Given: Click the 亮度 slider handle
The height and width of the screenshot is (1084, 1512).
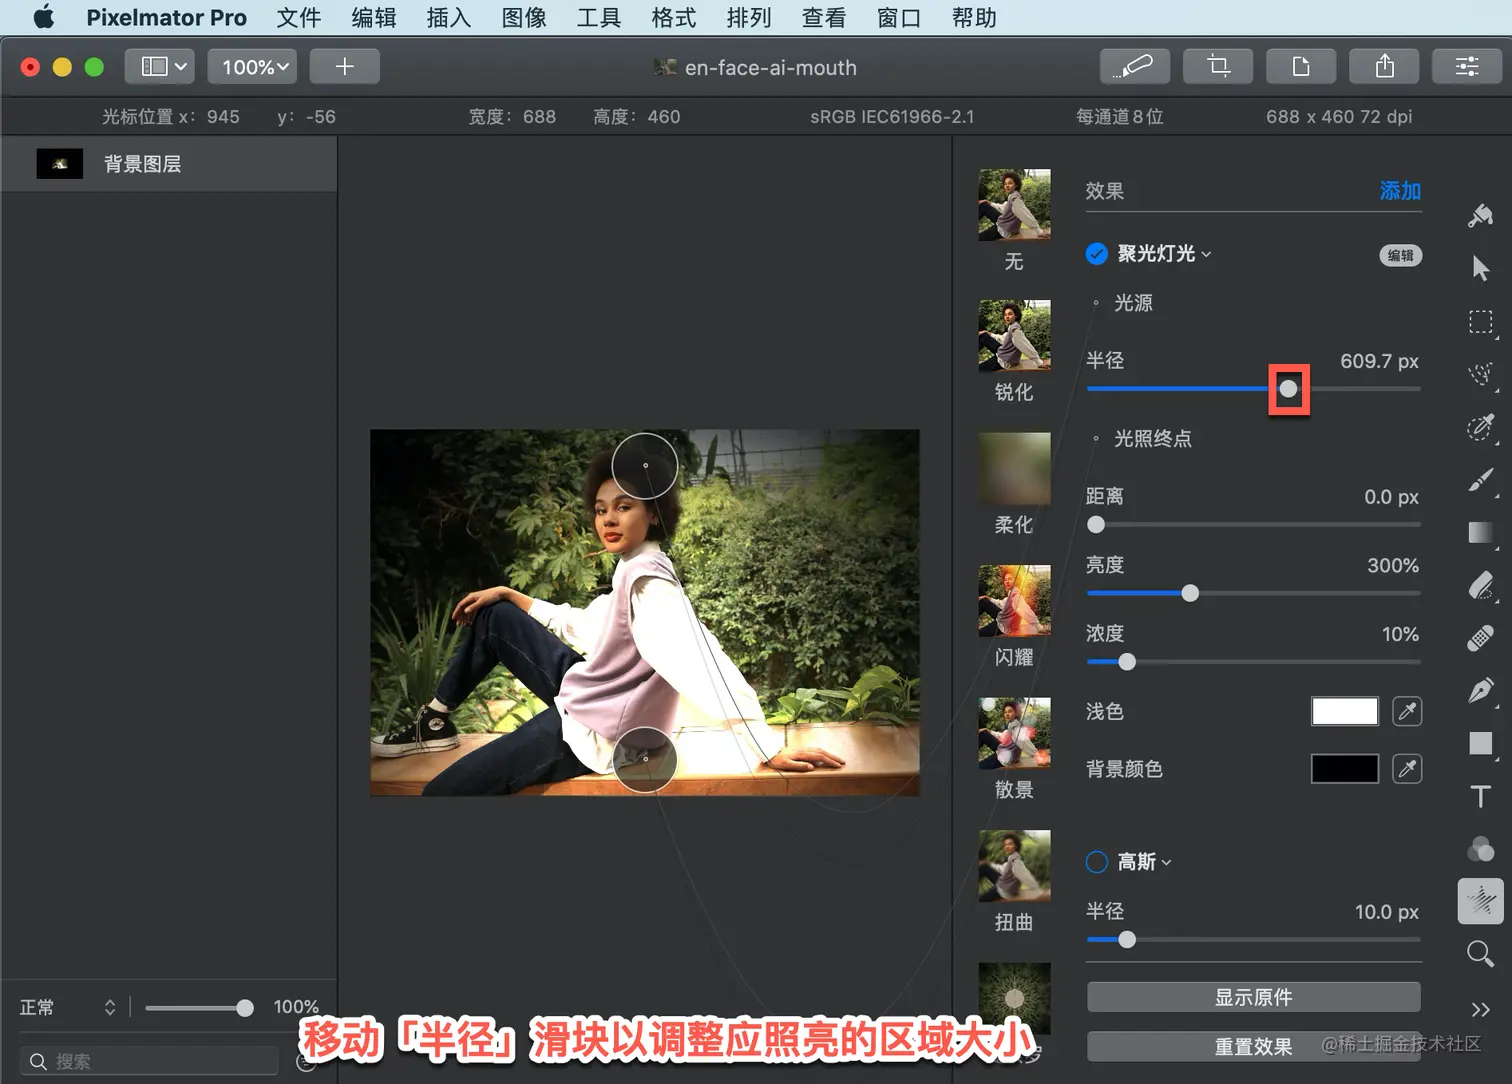Looking at the screenshot, I should pos(1190,593).
